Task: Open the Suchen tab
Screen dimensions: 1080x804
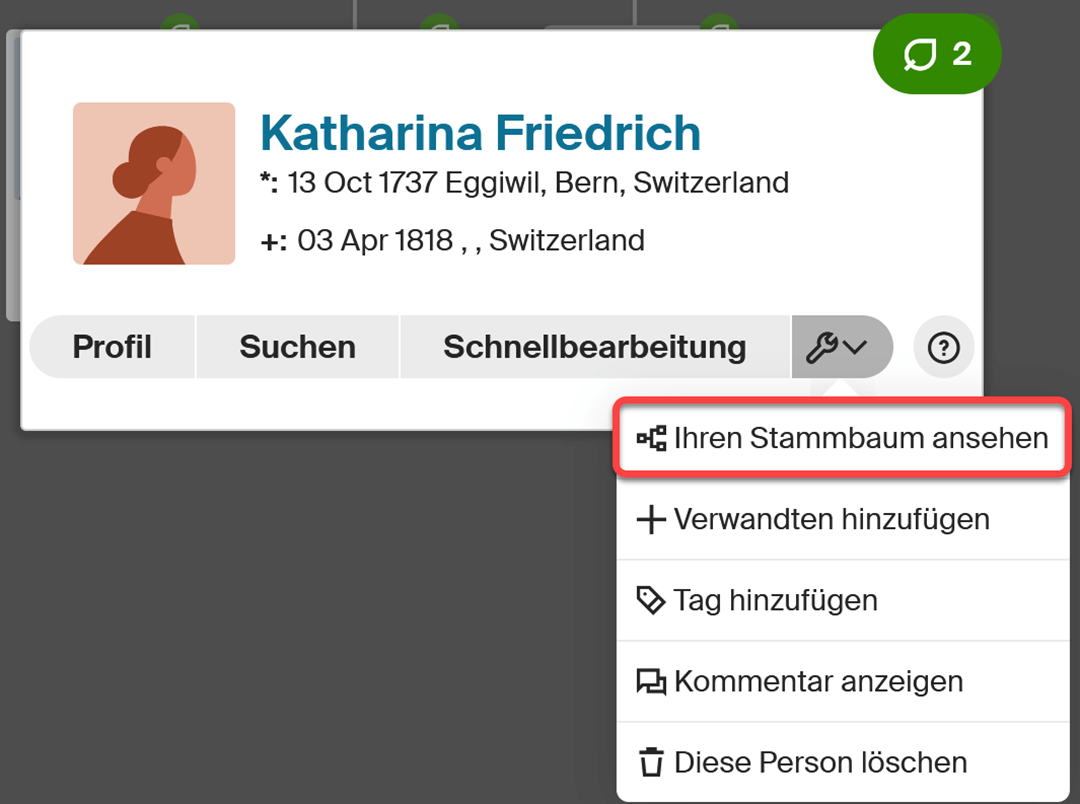Action: (297, 346)
